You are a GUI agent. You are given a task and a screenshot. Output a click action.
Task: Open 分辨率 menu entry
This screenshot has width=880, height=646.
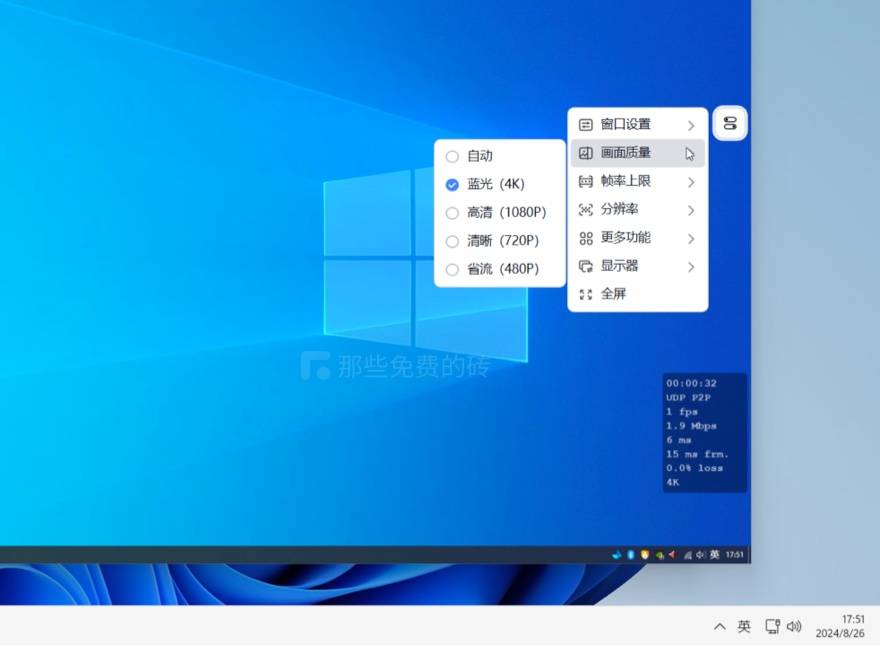coord(638,209)
